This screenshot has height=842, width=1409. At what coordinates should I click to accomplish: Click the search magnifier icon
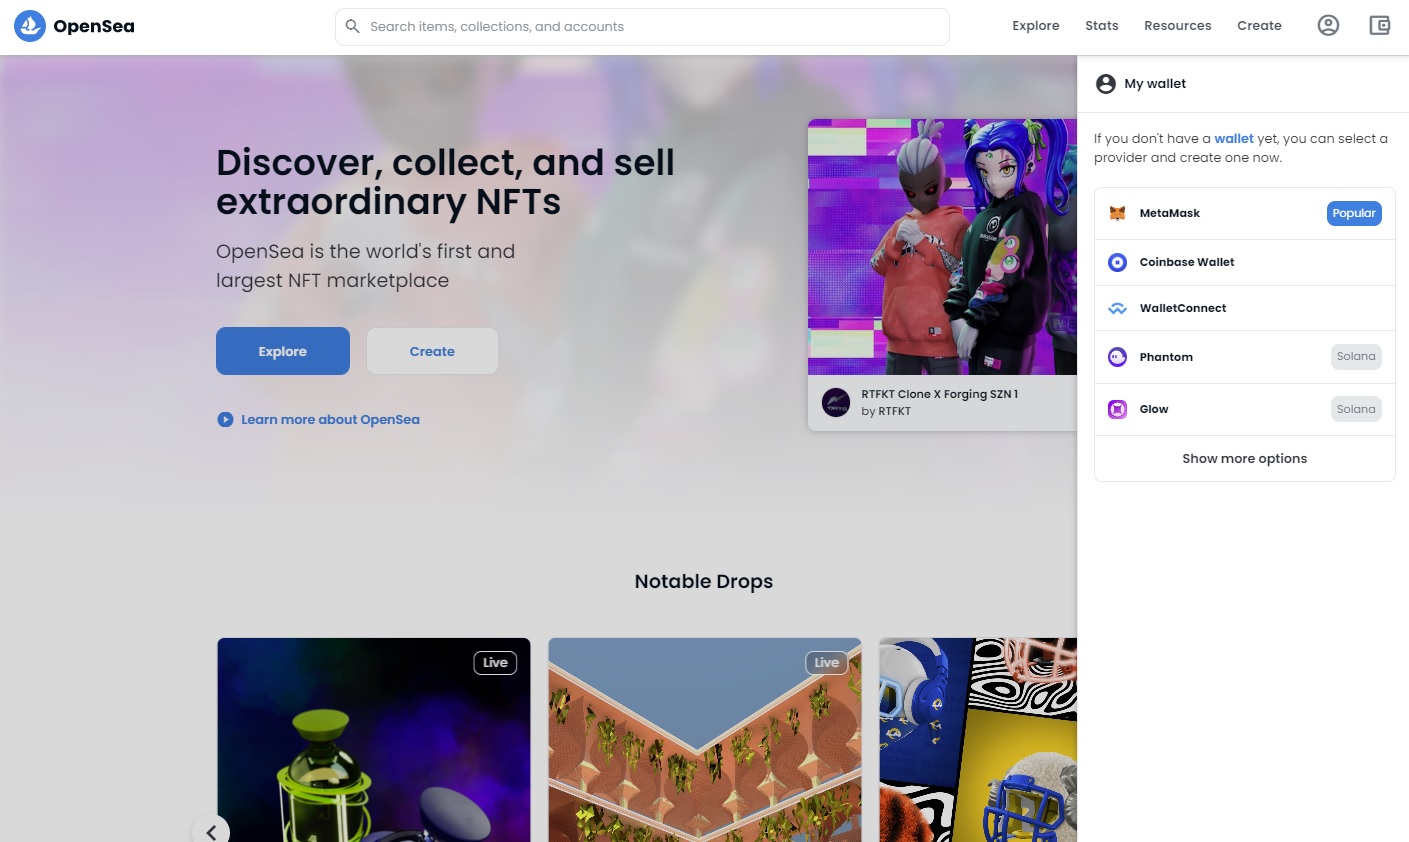pyautogui.click(x=353, y=26)
